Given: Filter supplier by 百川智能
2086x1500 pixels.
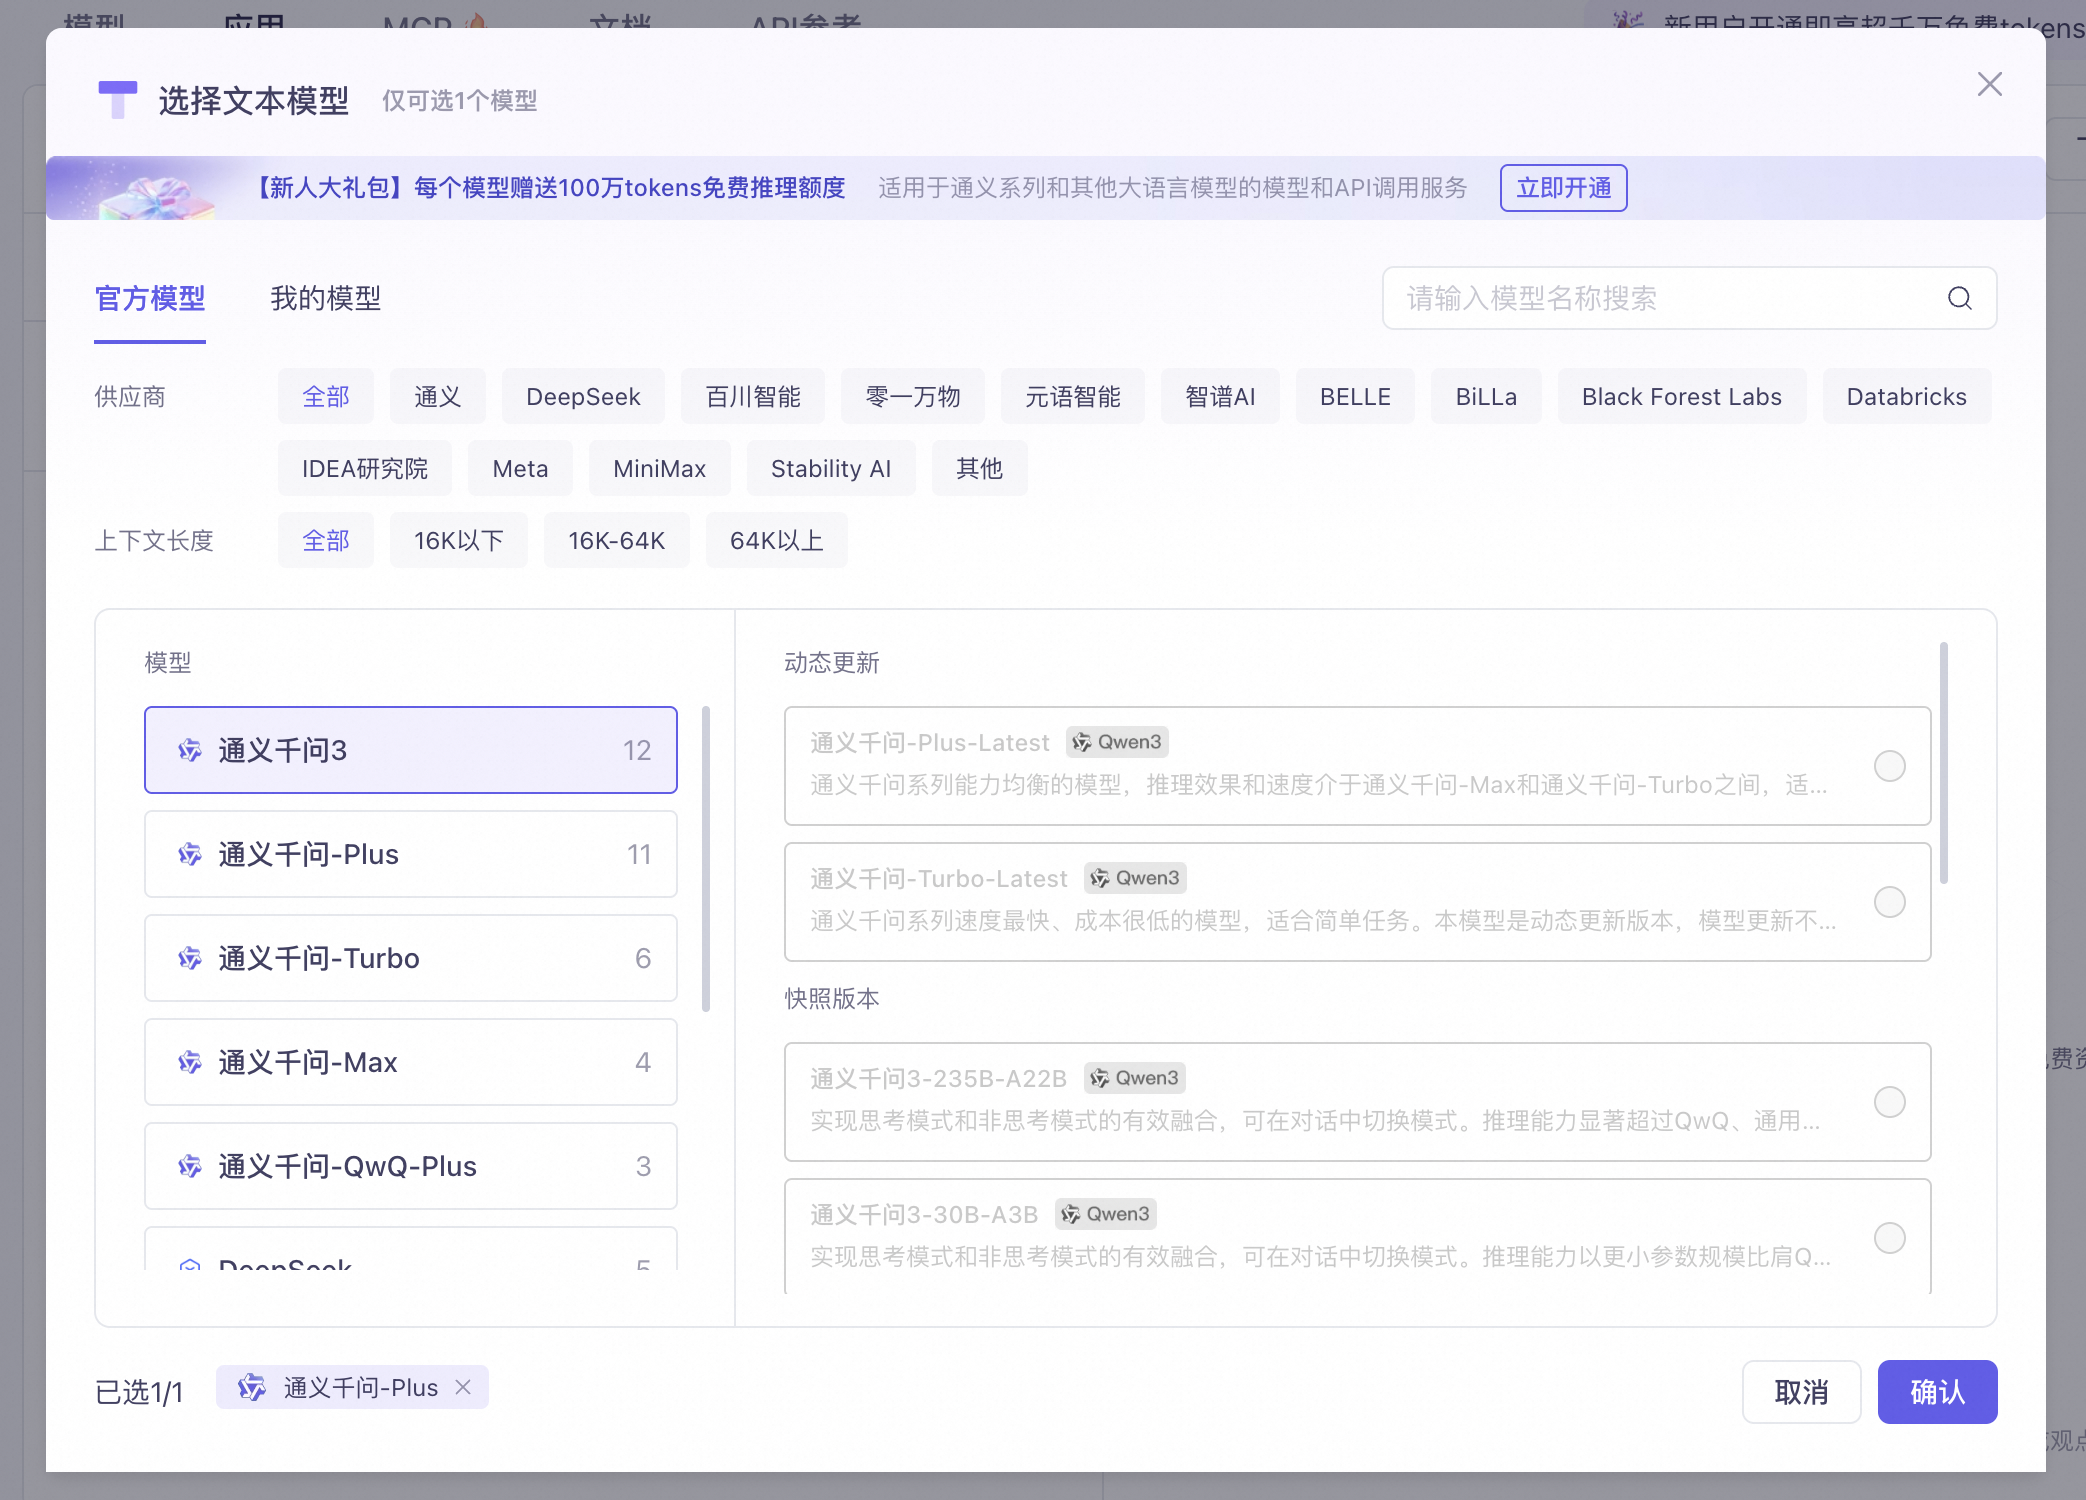Looking at the screenshot, I should coord(753,397).
